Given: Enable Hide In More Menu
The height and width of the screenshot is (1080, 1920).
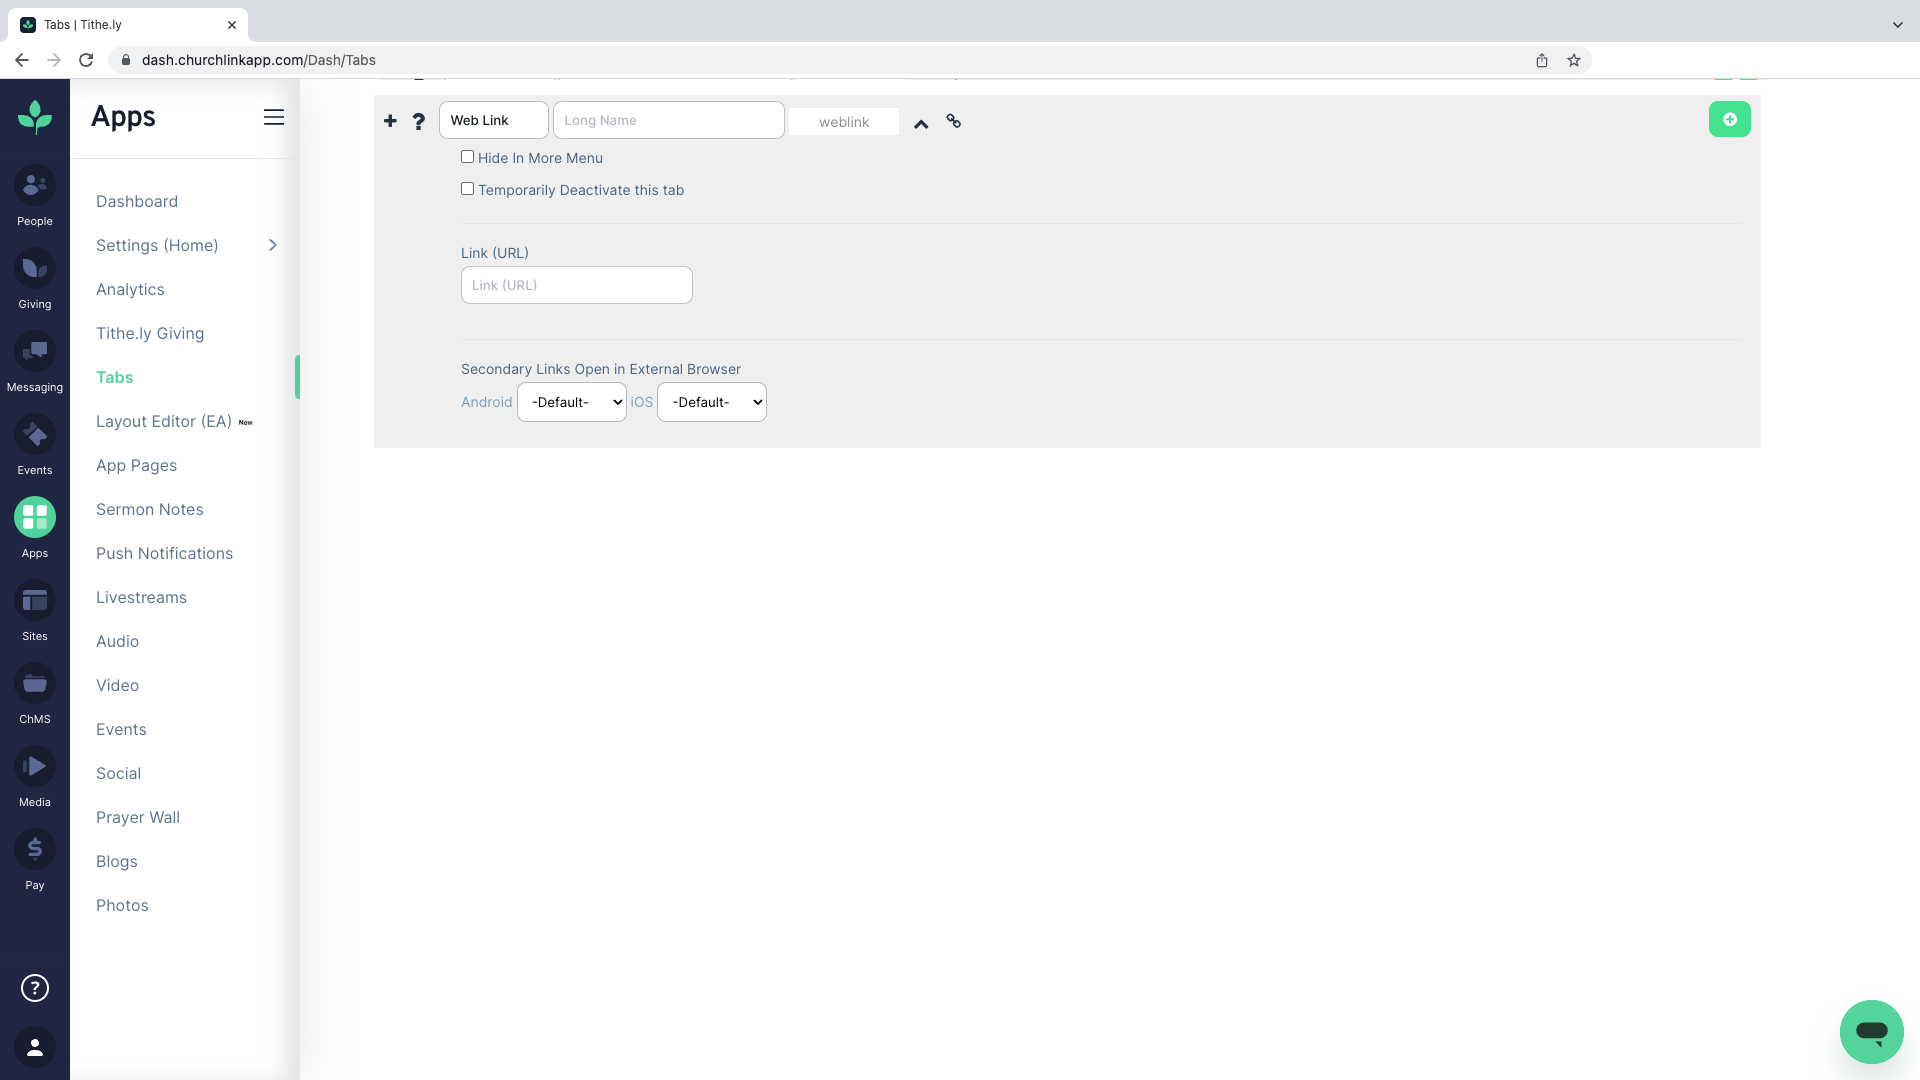Looking at the screenshot, I should (x=467, y=157).
